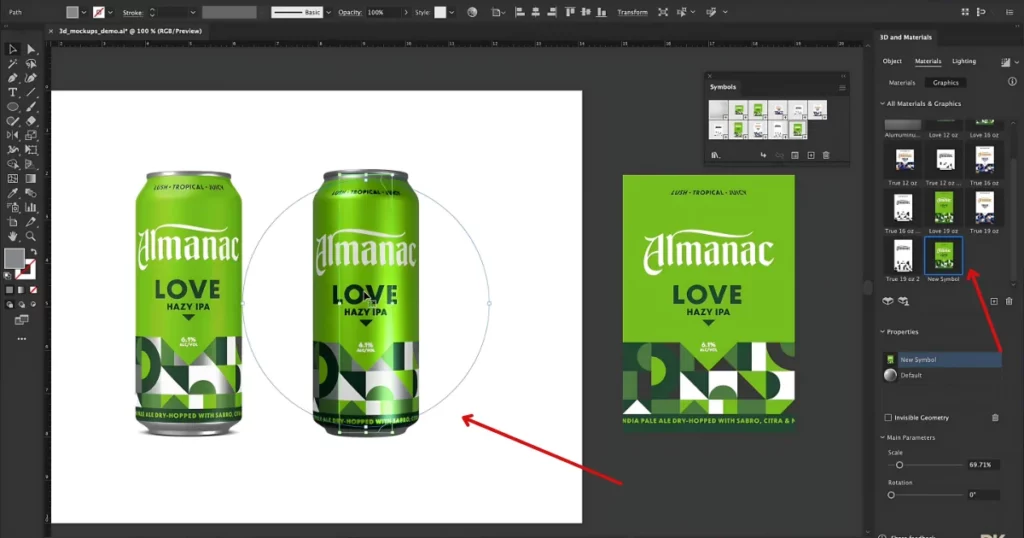Image resolution: width=1024 pixels, height=538 pixels.
Task: Delete symbol via Symbols panel trash icon
Action: coord(826,155)
